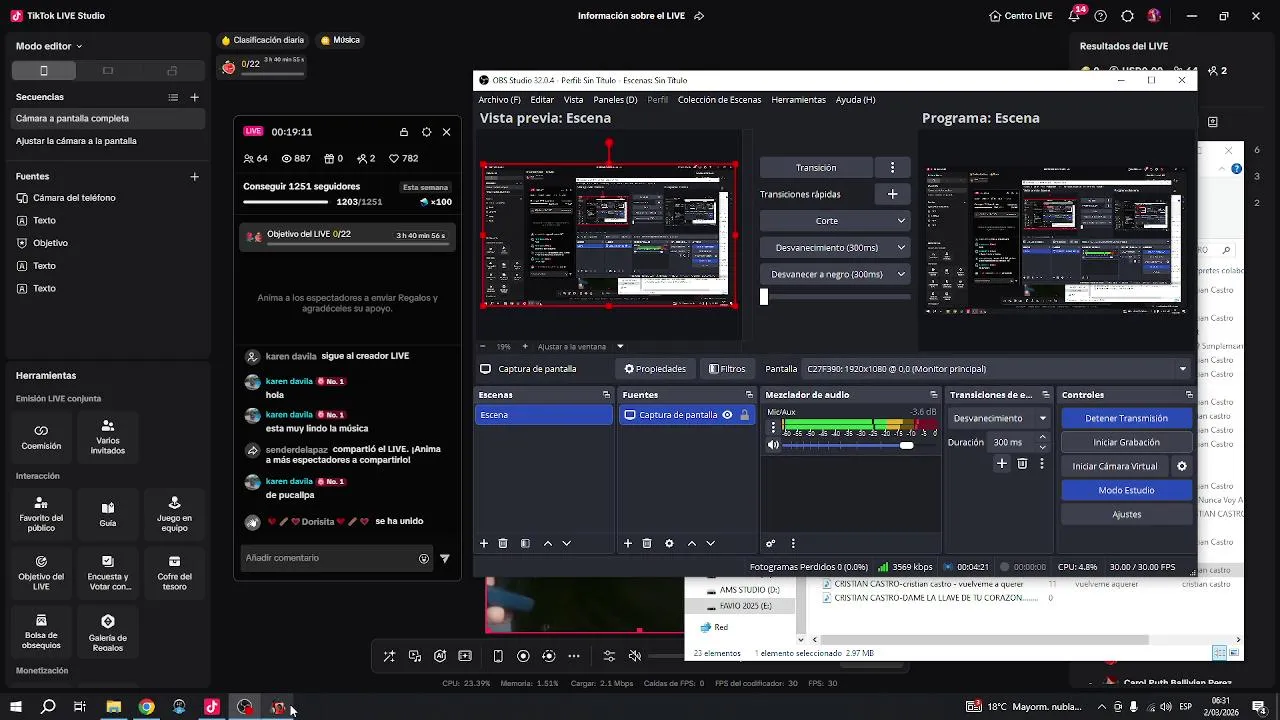Increase Duración value with up stepper
Viewport: 1280px width, 720px height.
(1043, 437)
